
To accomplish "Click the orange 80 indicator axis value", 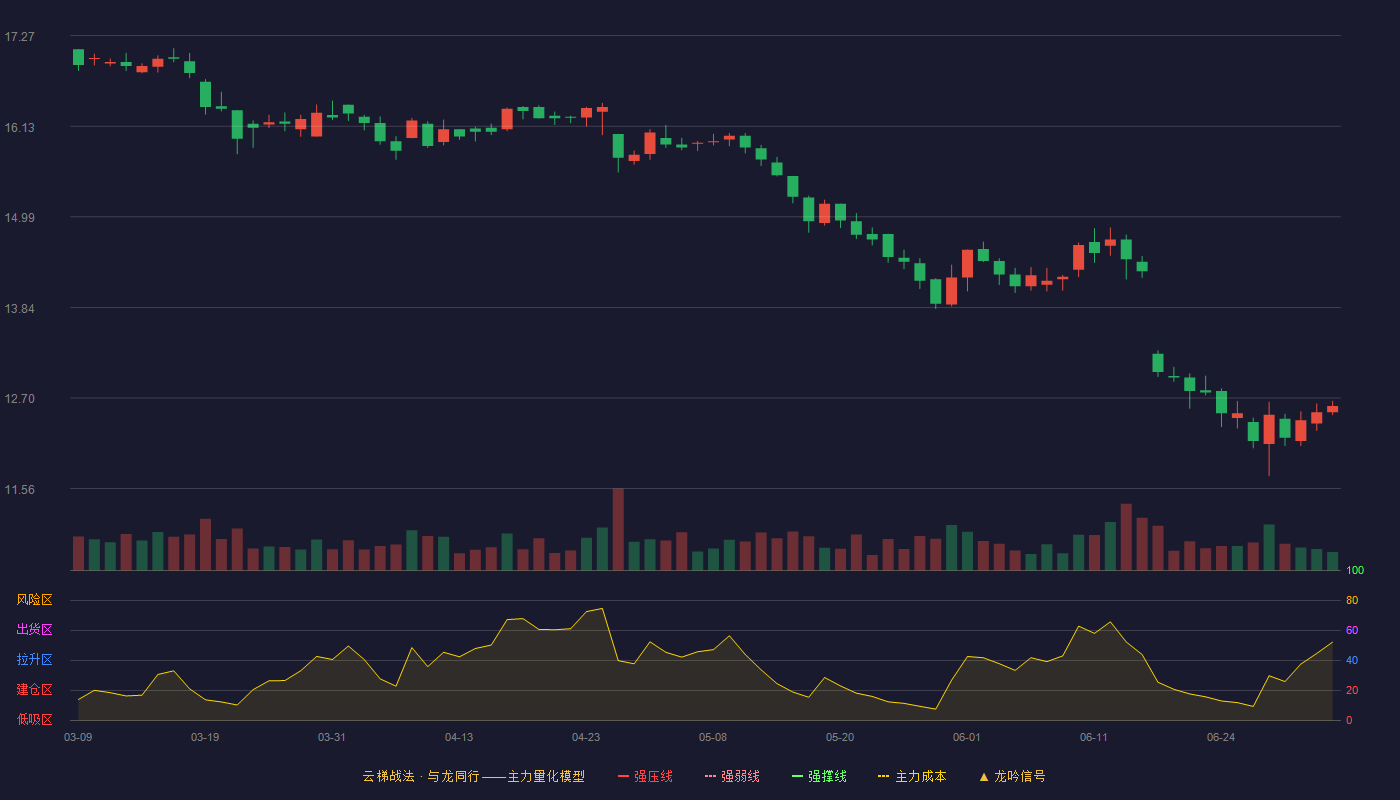I will 1352,600.
